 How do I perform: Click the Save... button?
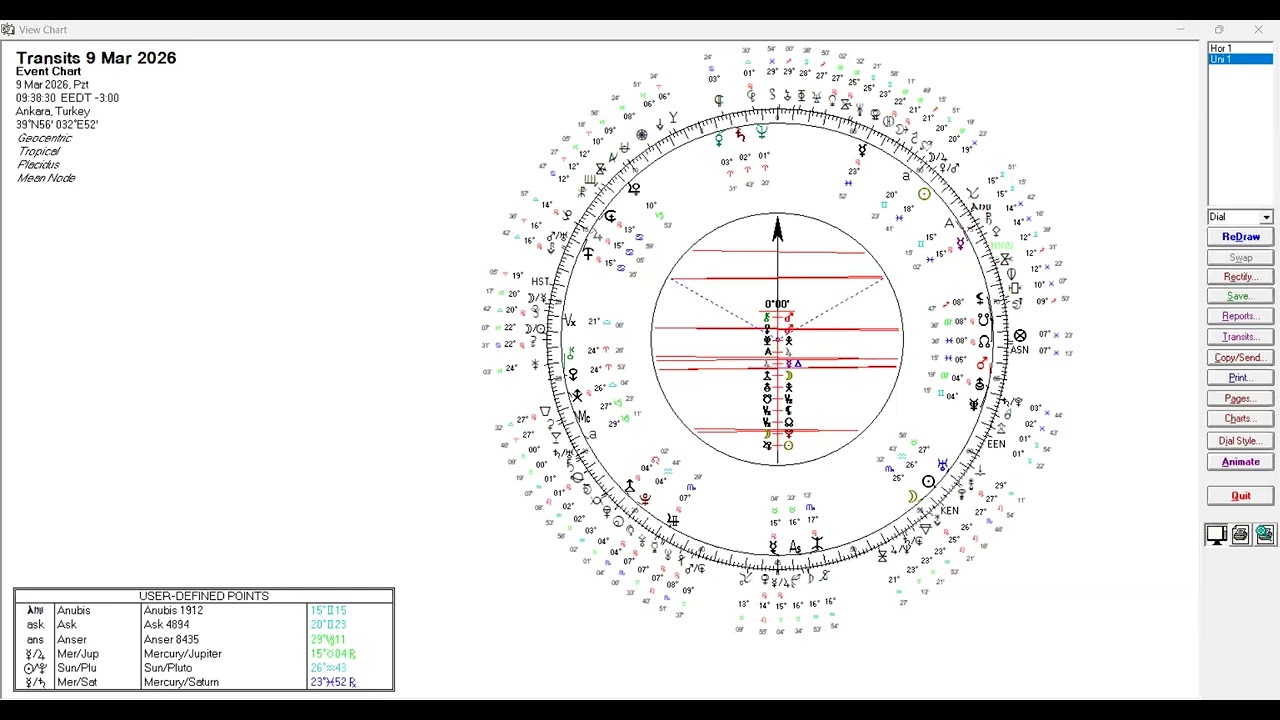pos(1240,296)
